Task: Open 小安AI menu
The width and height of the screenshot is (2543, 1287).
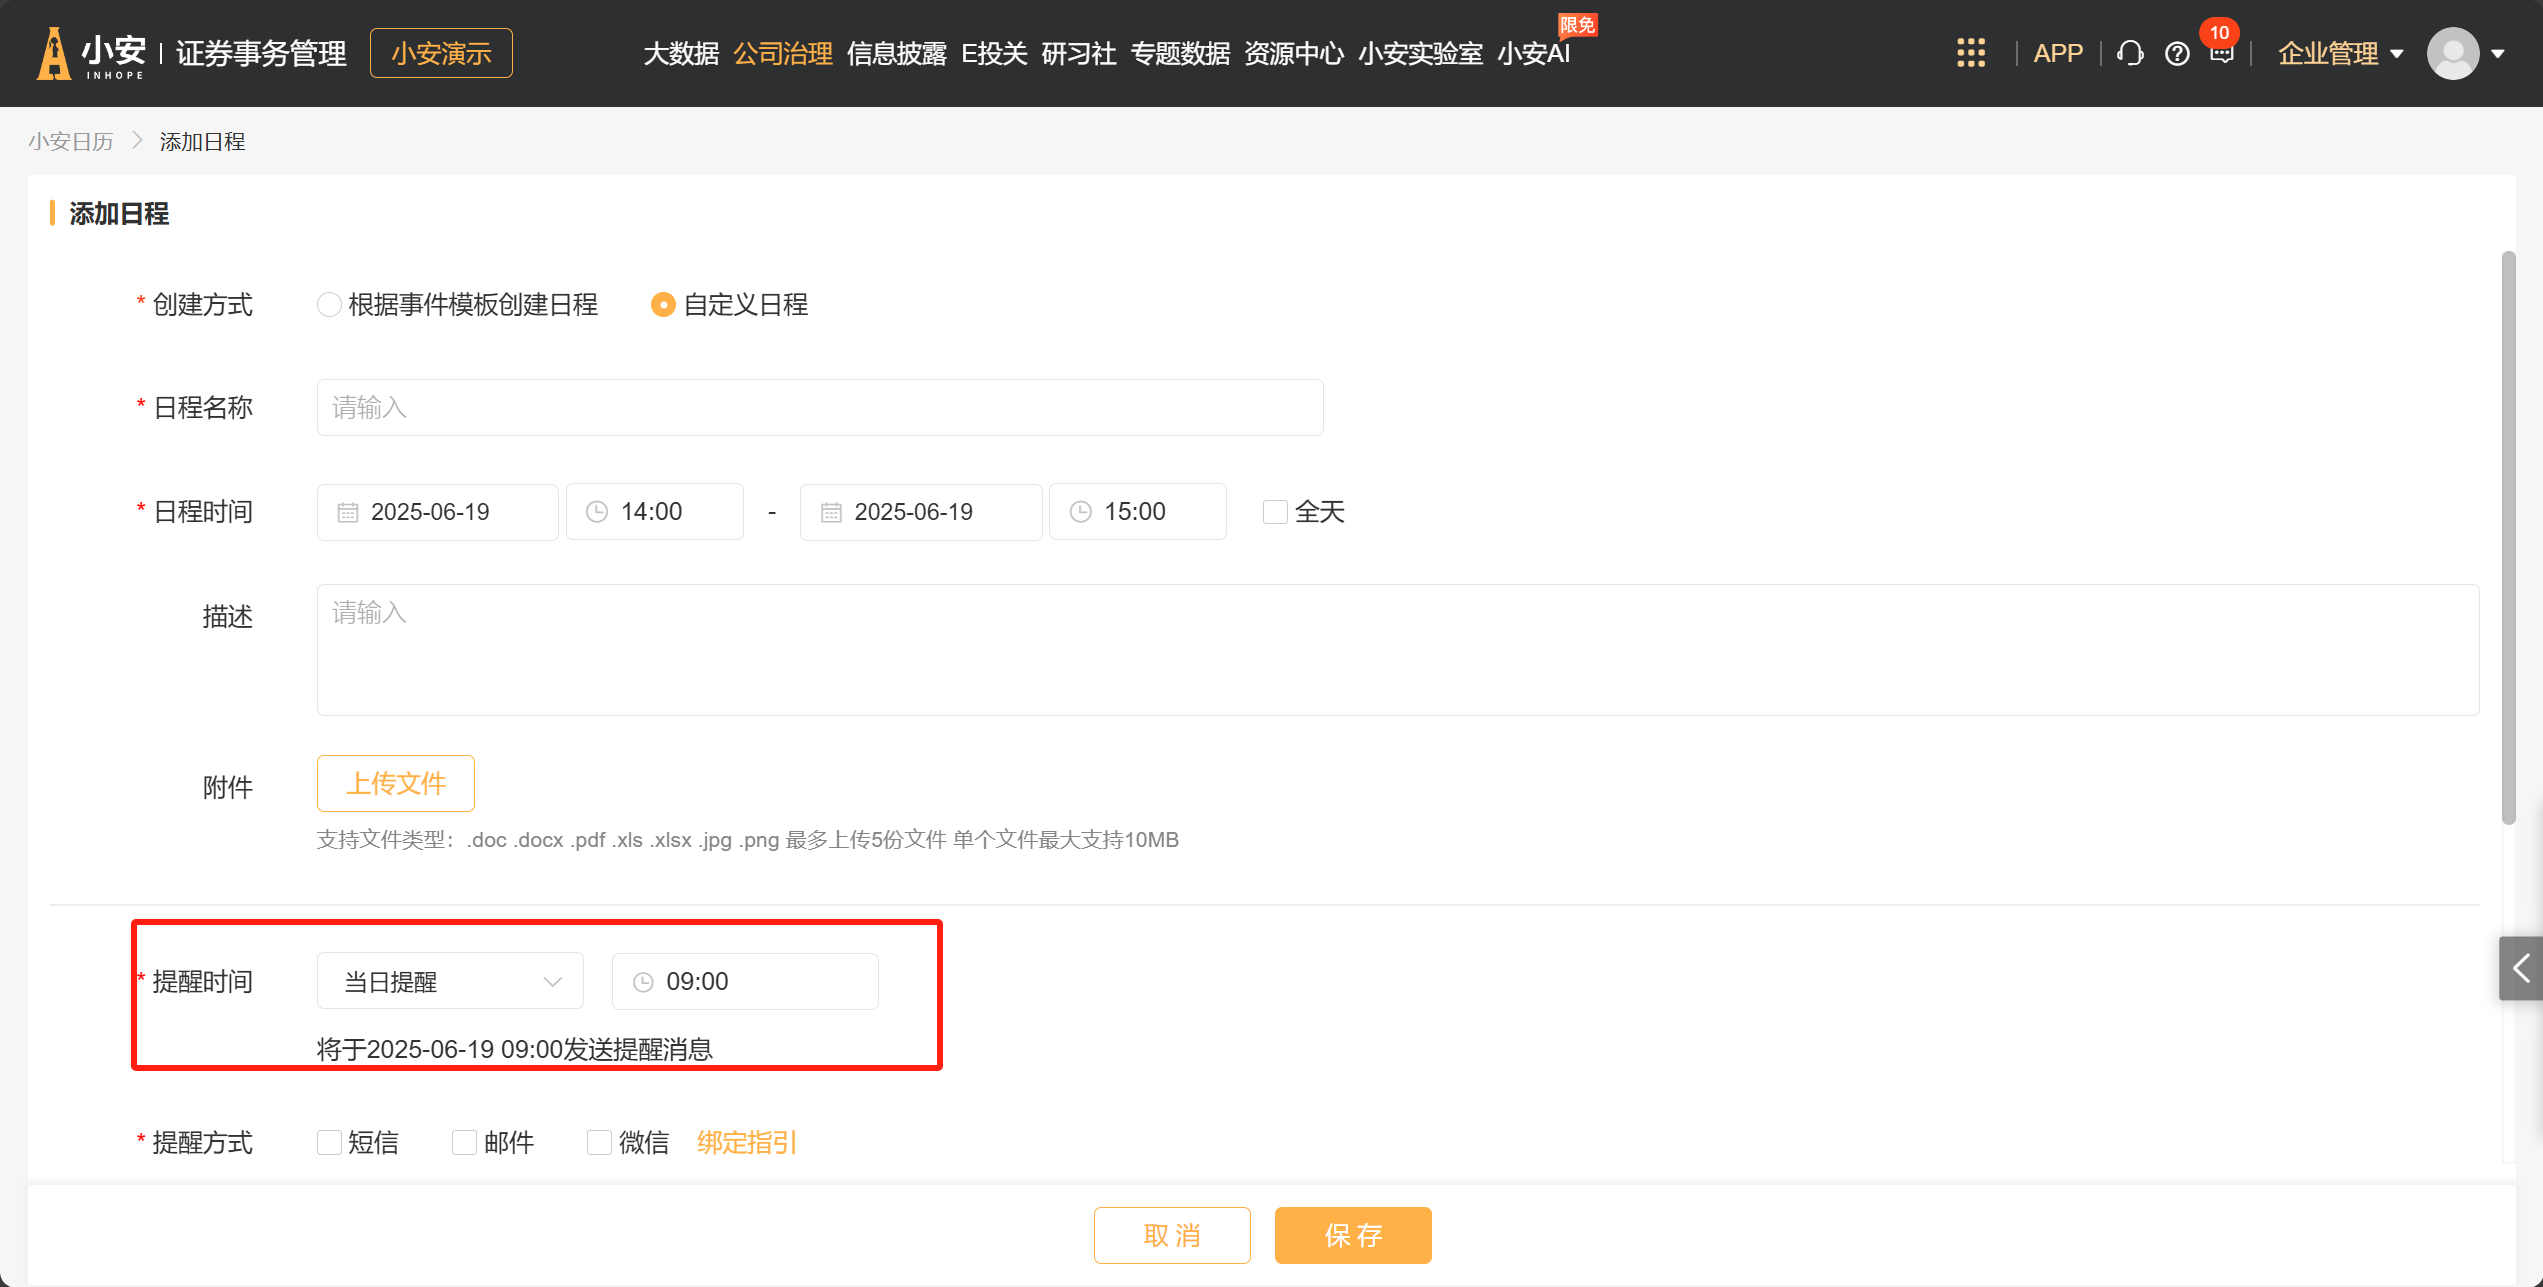Action: (x=1534, y=53)
